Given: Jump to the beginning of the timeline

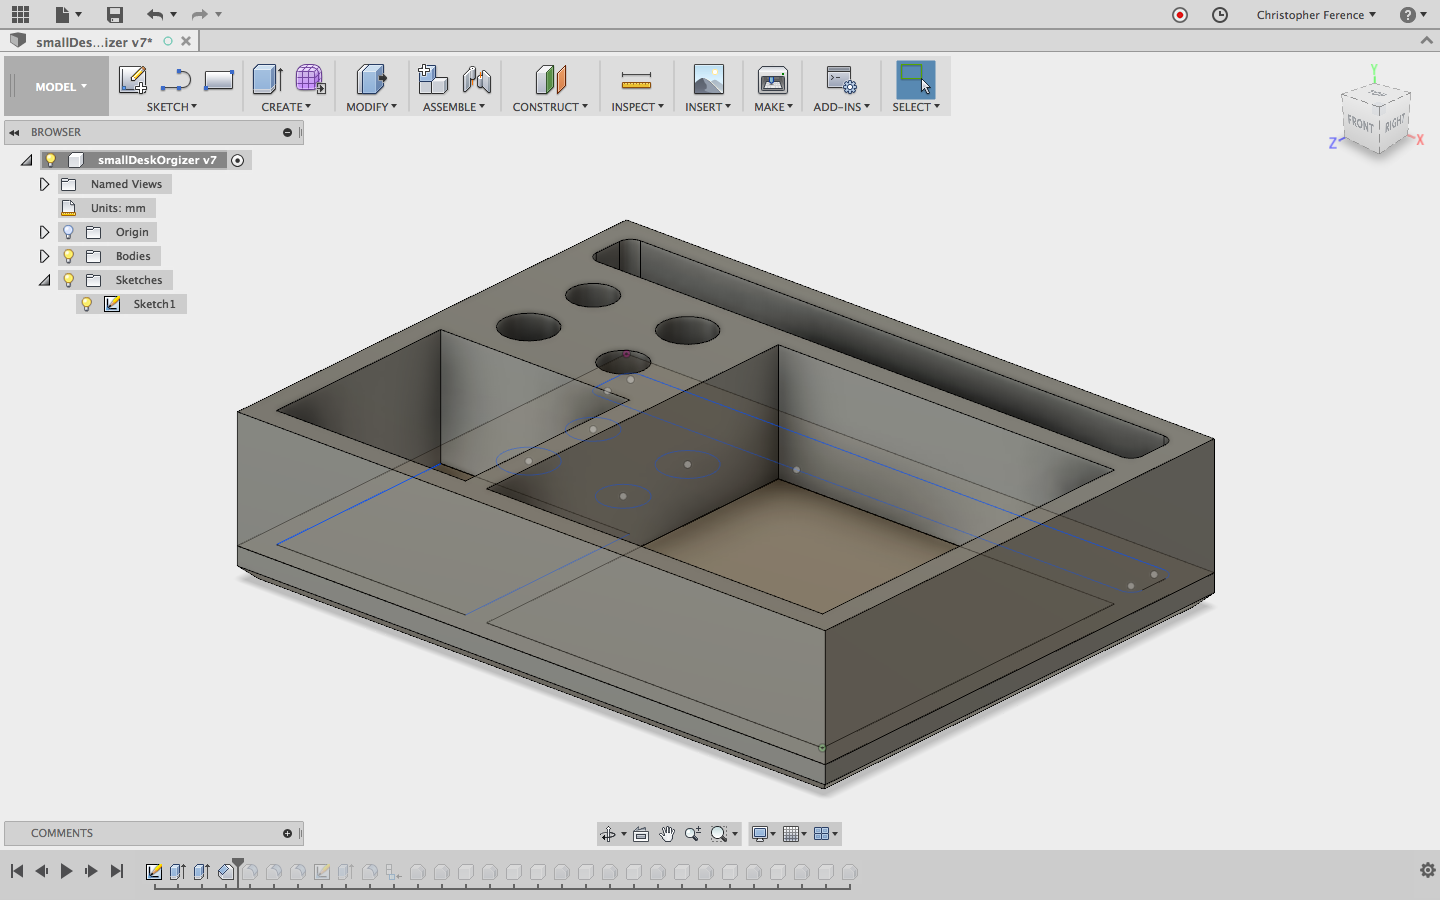Looking at the screenshot, I should point(17,871).
